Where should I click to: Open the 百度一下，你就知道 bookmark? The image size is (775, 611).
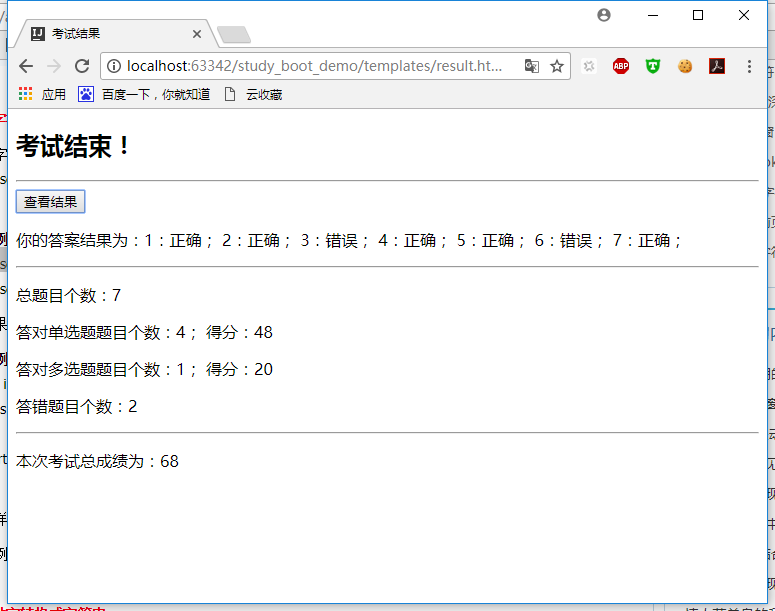144,94
